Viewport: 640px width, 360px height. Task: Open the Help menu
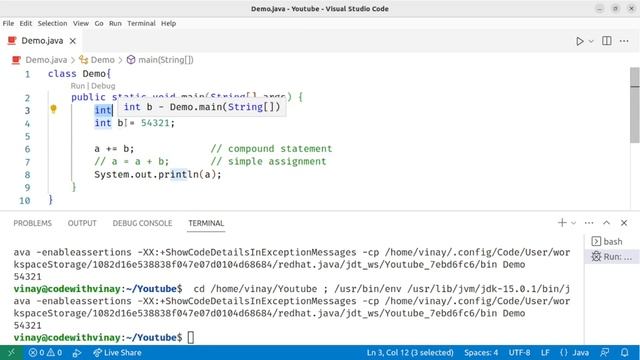coord(168,23)
